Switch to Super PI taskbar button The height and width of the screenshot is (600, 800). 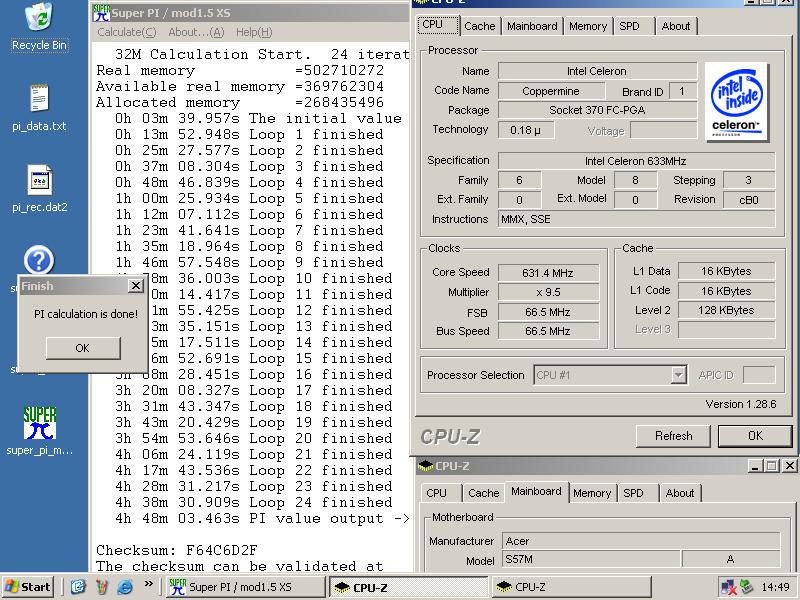point(245,587)
